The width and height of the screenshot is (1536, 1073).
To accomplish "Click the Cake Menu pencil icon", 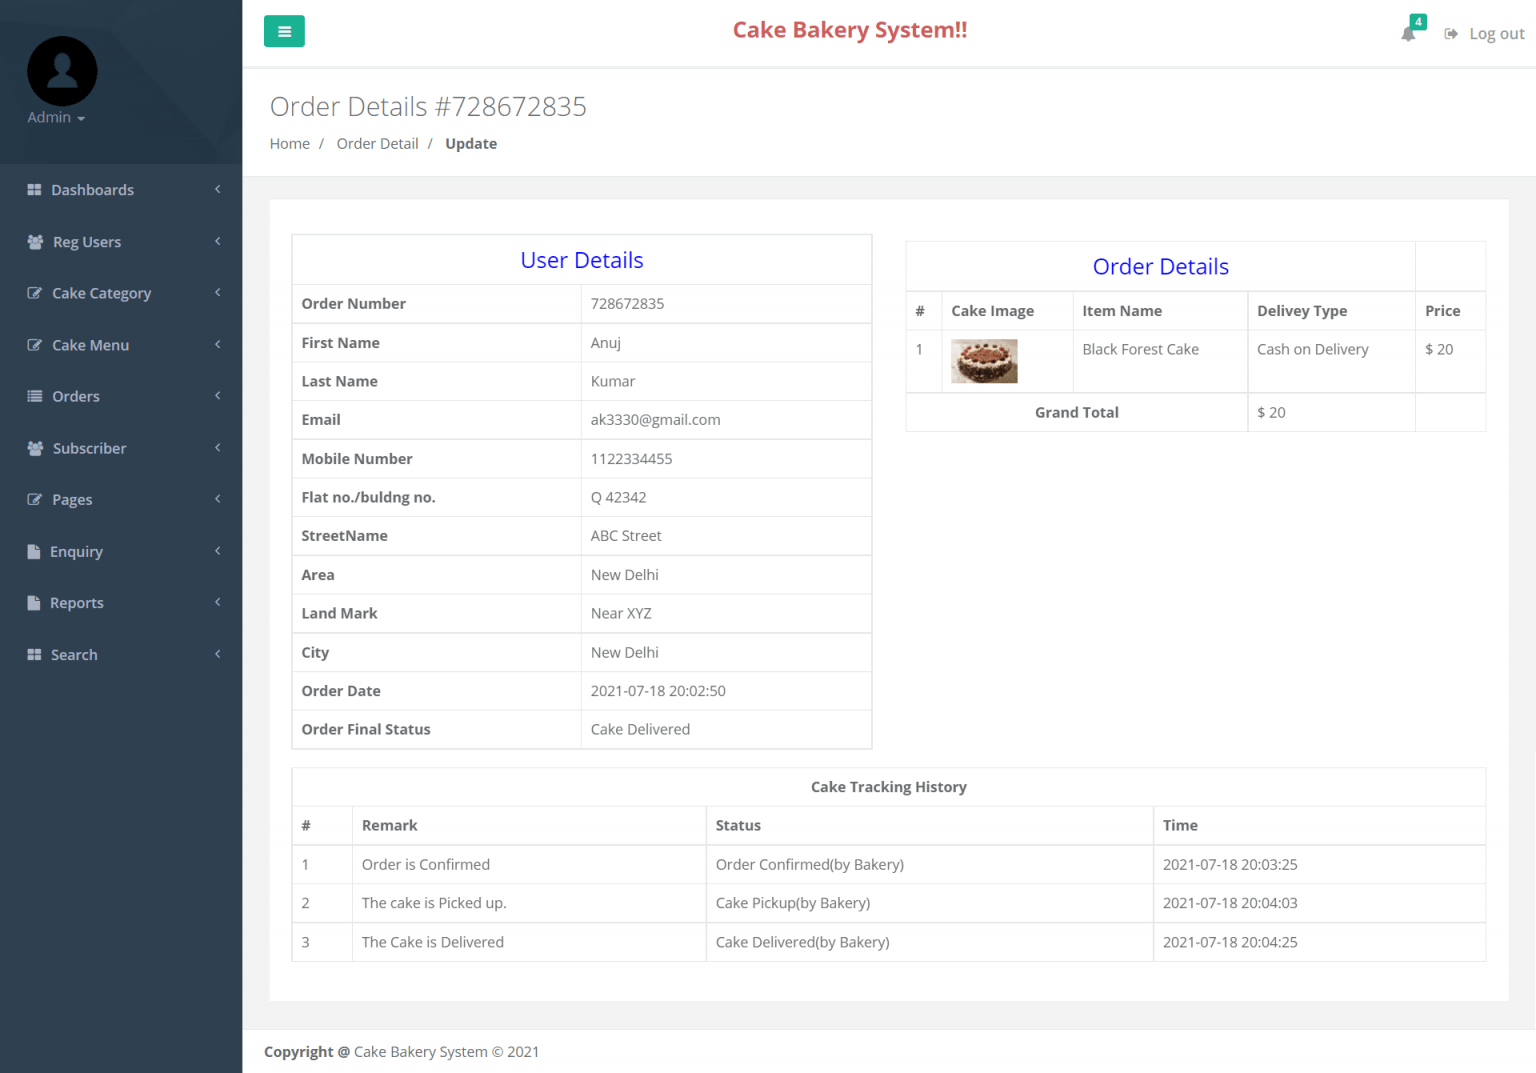I will pos(34,344).
